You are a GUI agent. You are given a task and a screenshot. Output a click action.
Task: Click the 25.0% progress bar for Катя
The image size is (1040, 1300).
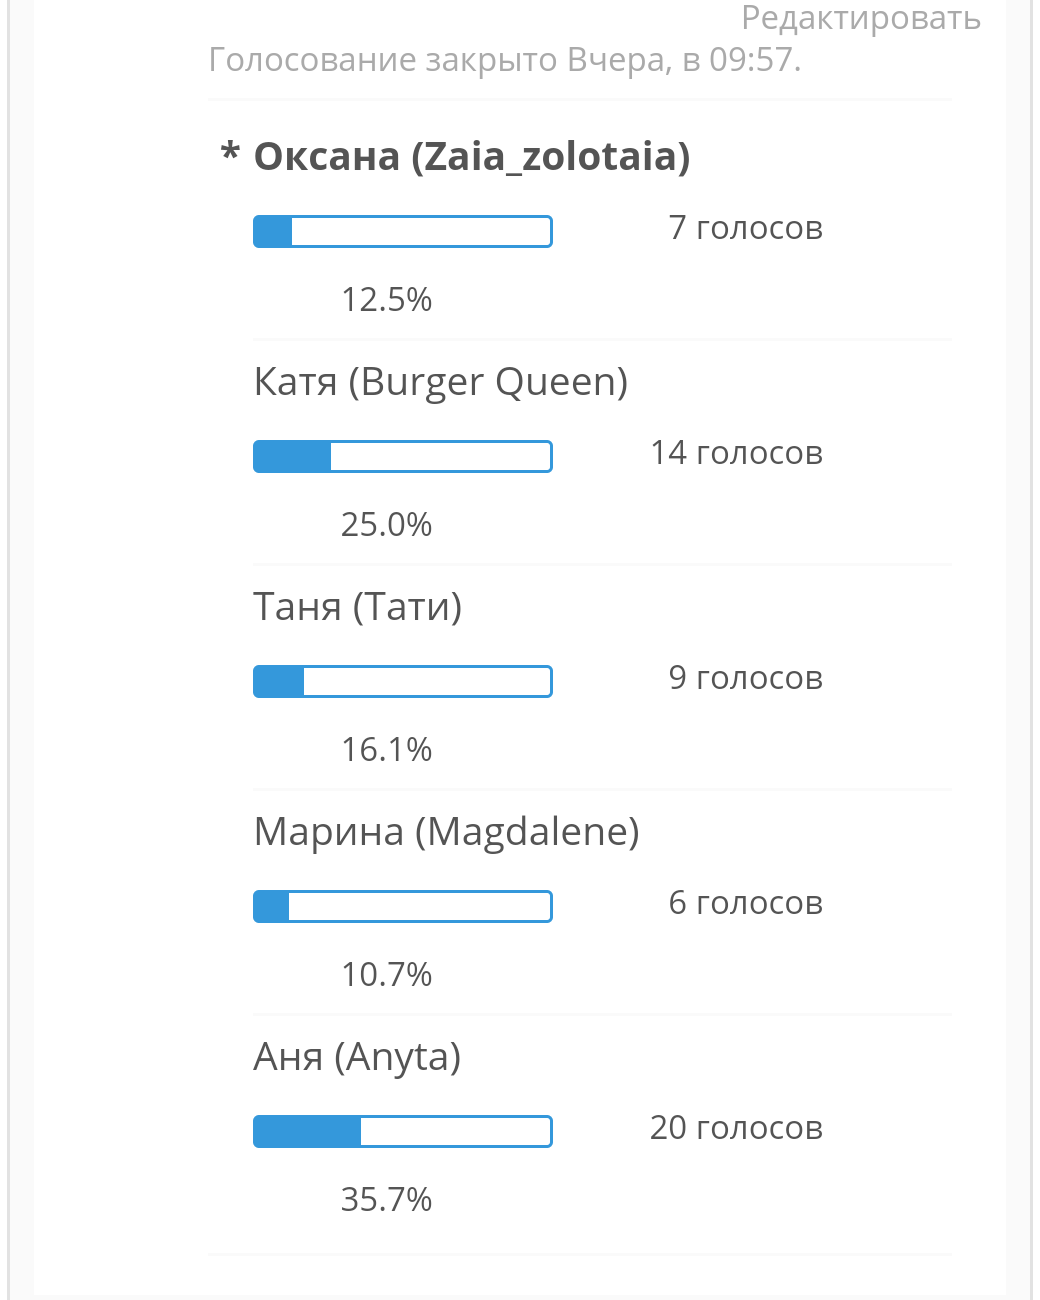pos(403,456)
